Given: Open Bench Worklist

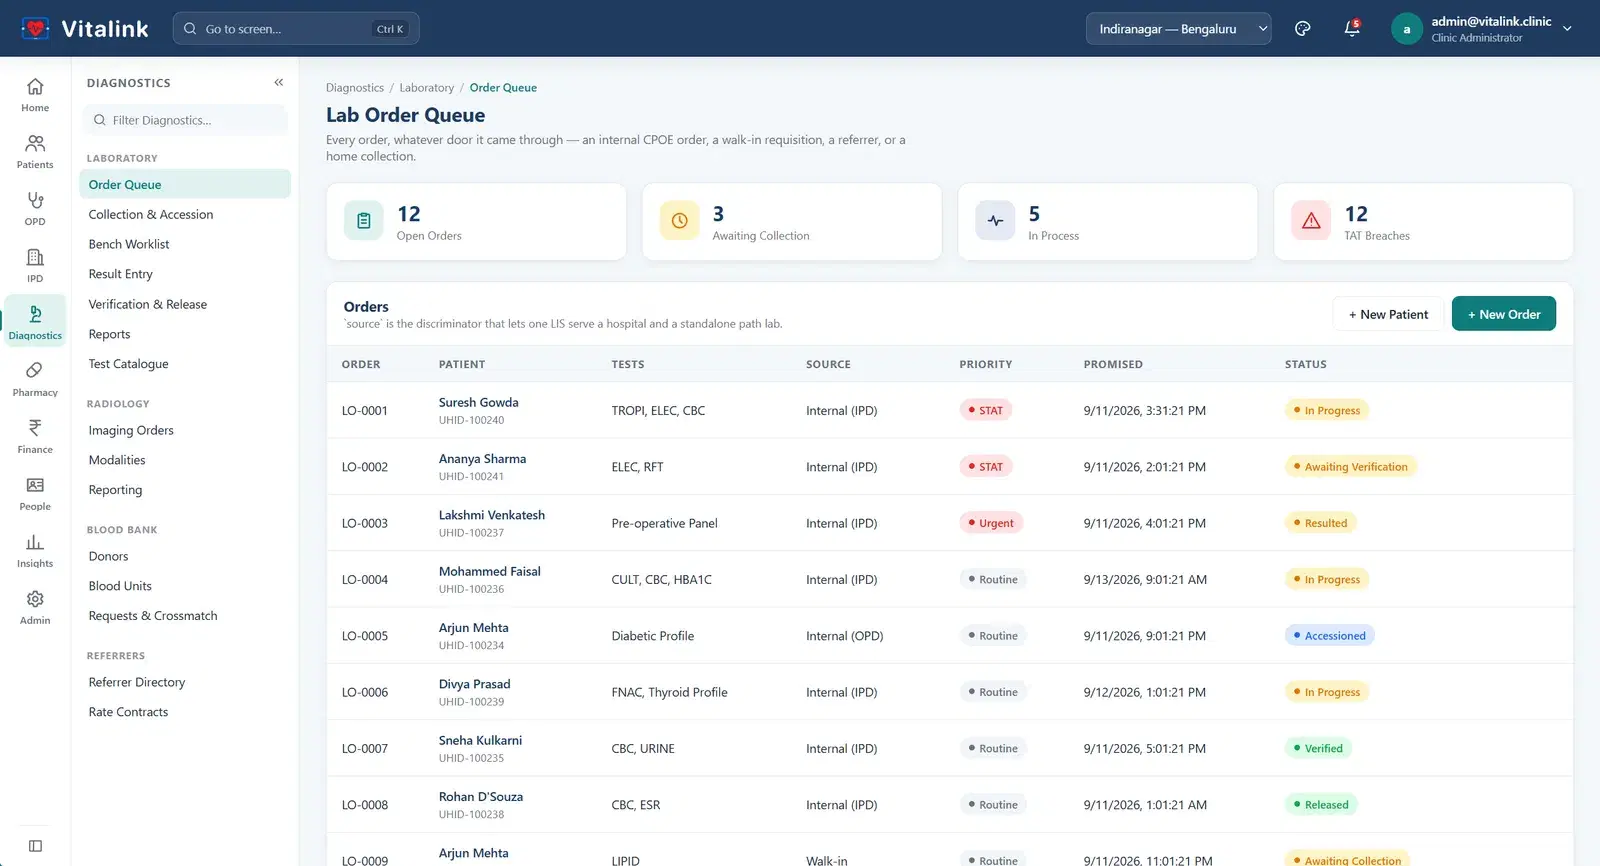Looking at the screenshot, I should (x=185, y=244).
